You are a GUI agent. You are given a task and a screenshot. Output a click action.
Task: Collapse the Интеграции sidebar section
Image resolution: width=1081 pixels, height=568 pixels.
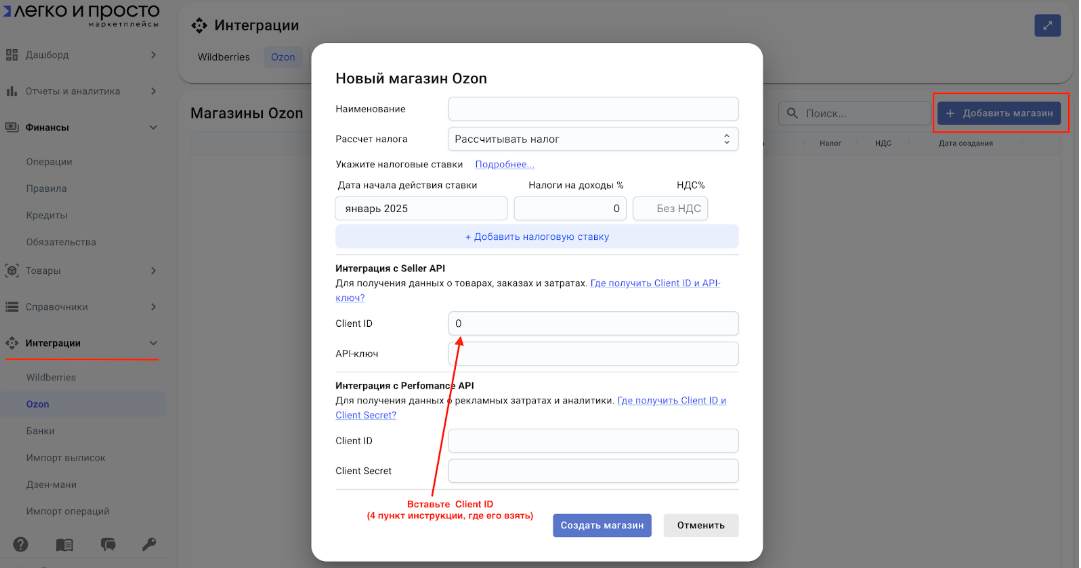tap(153, 343)
